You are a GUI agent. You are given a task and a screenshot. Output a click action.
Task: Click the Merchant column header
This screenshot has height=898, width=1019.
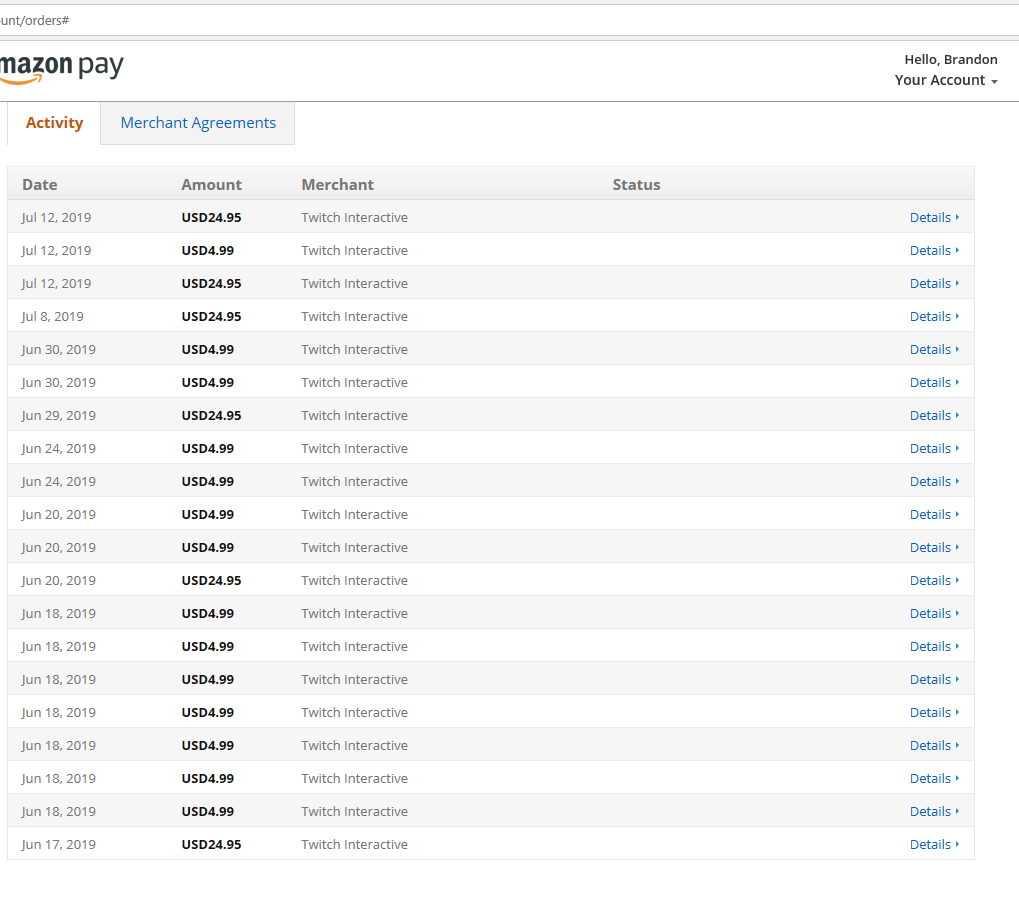[337, 185]
